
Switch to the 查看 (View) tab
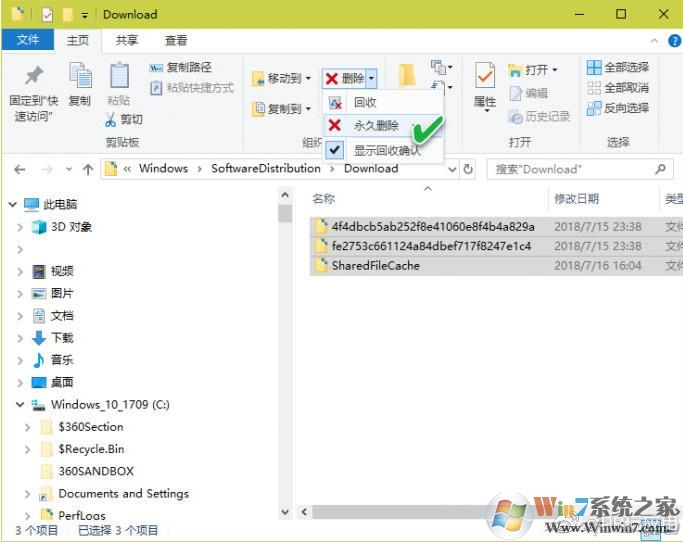[176, 40]
